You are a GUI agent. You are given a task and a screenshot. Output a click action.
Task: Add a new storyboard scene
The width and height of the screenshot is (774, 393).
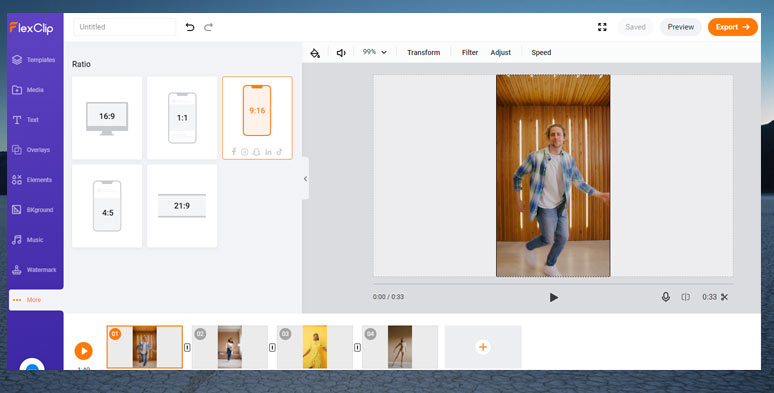coord(483,347)
